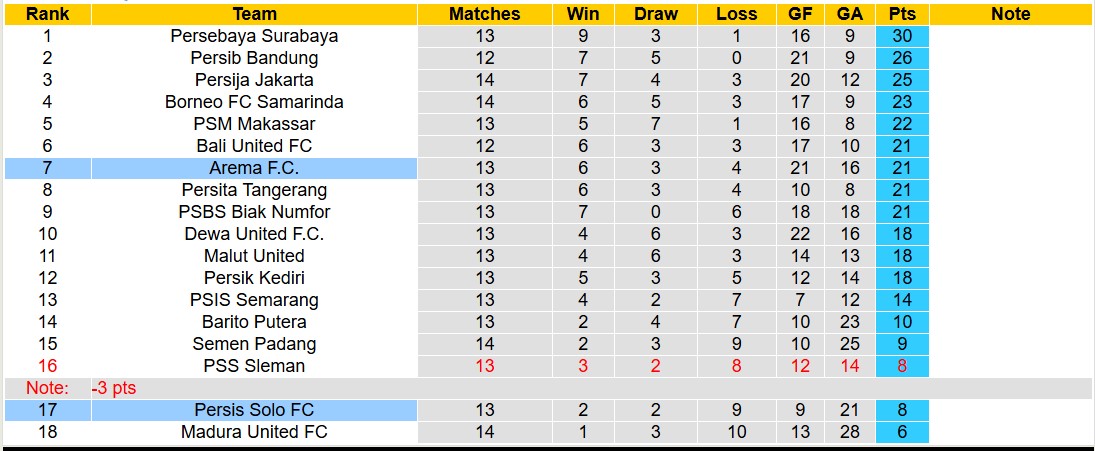Click the Madura United FC team name
This screenshot has height=451, width=1095.
254,432
